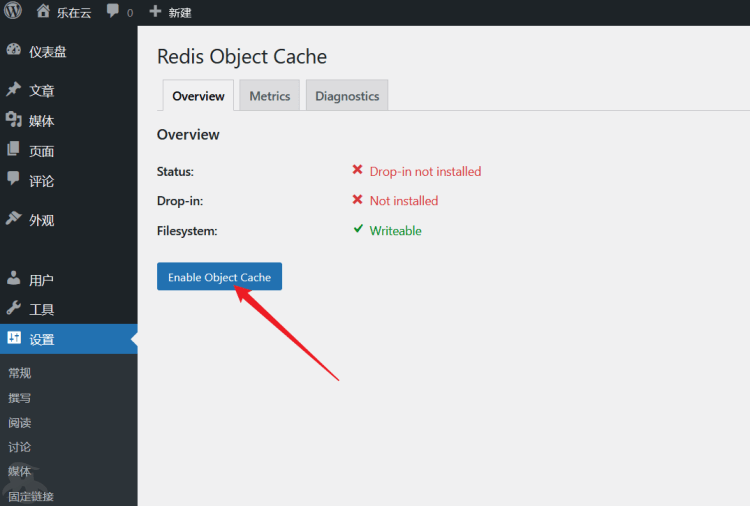Click the 外观 paintbrush icon
This screenshot has height=506, width=750.
coord(14,218)
